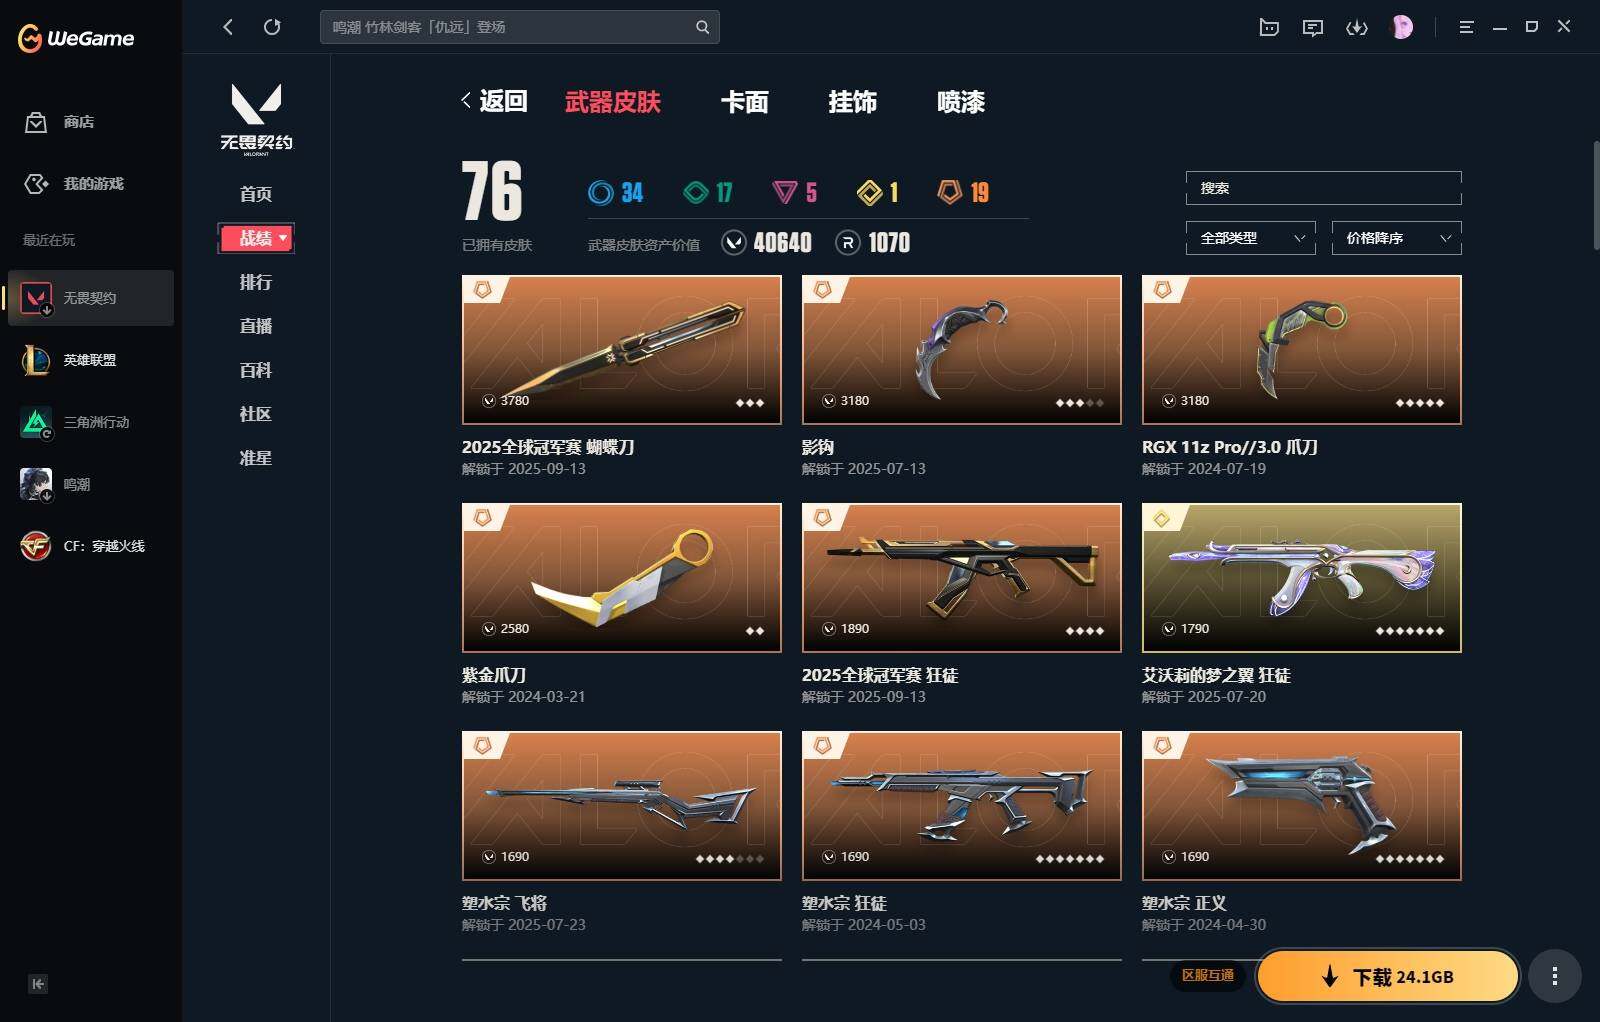This screenshot has height=1022, width=1600.
Task: Open the folder icon in top bar
Action: (x=1269, y=28)
